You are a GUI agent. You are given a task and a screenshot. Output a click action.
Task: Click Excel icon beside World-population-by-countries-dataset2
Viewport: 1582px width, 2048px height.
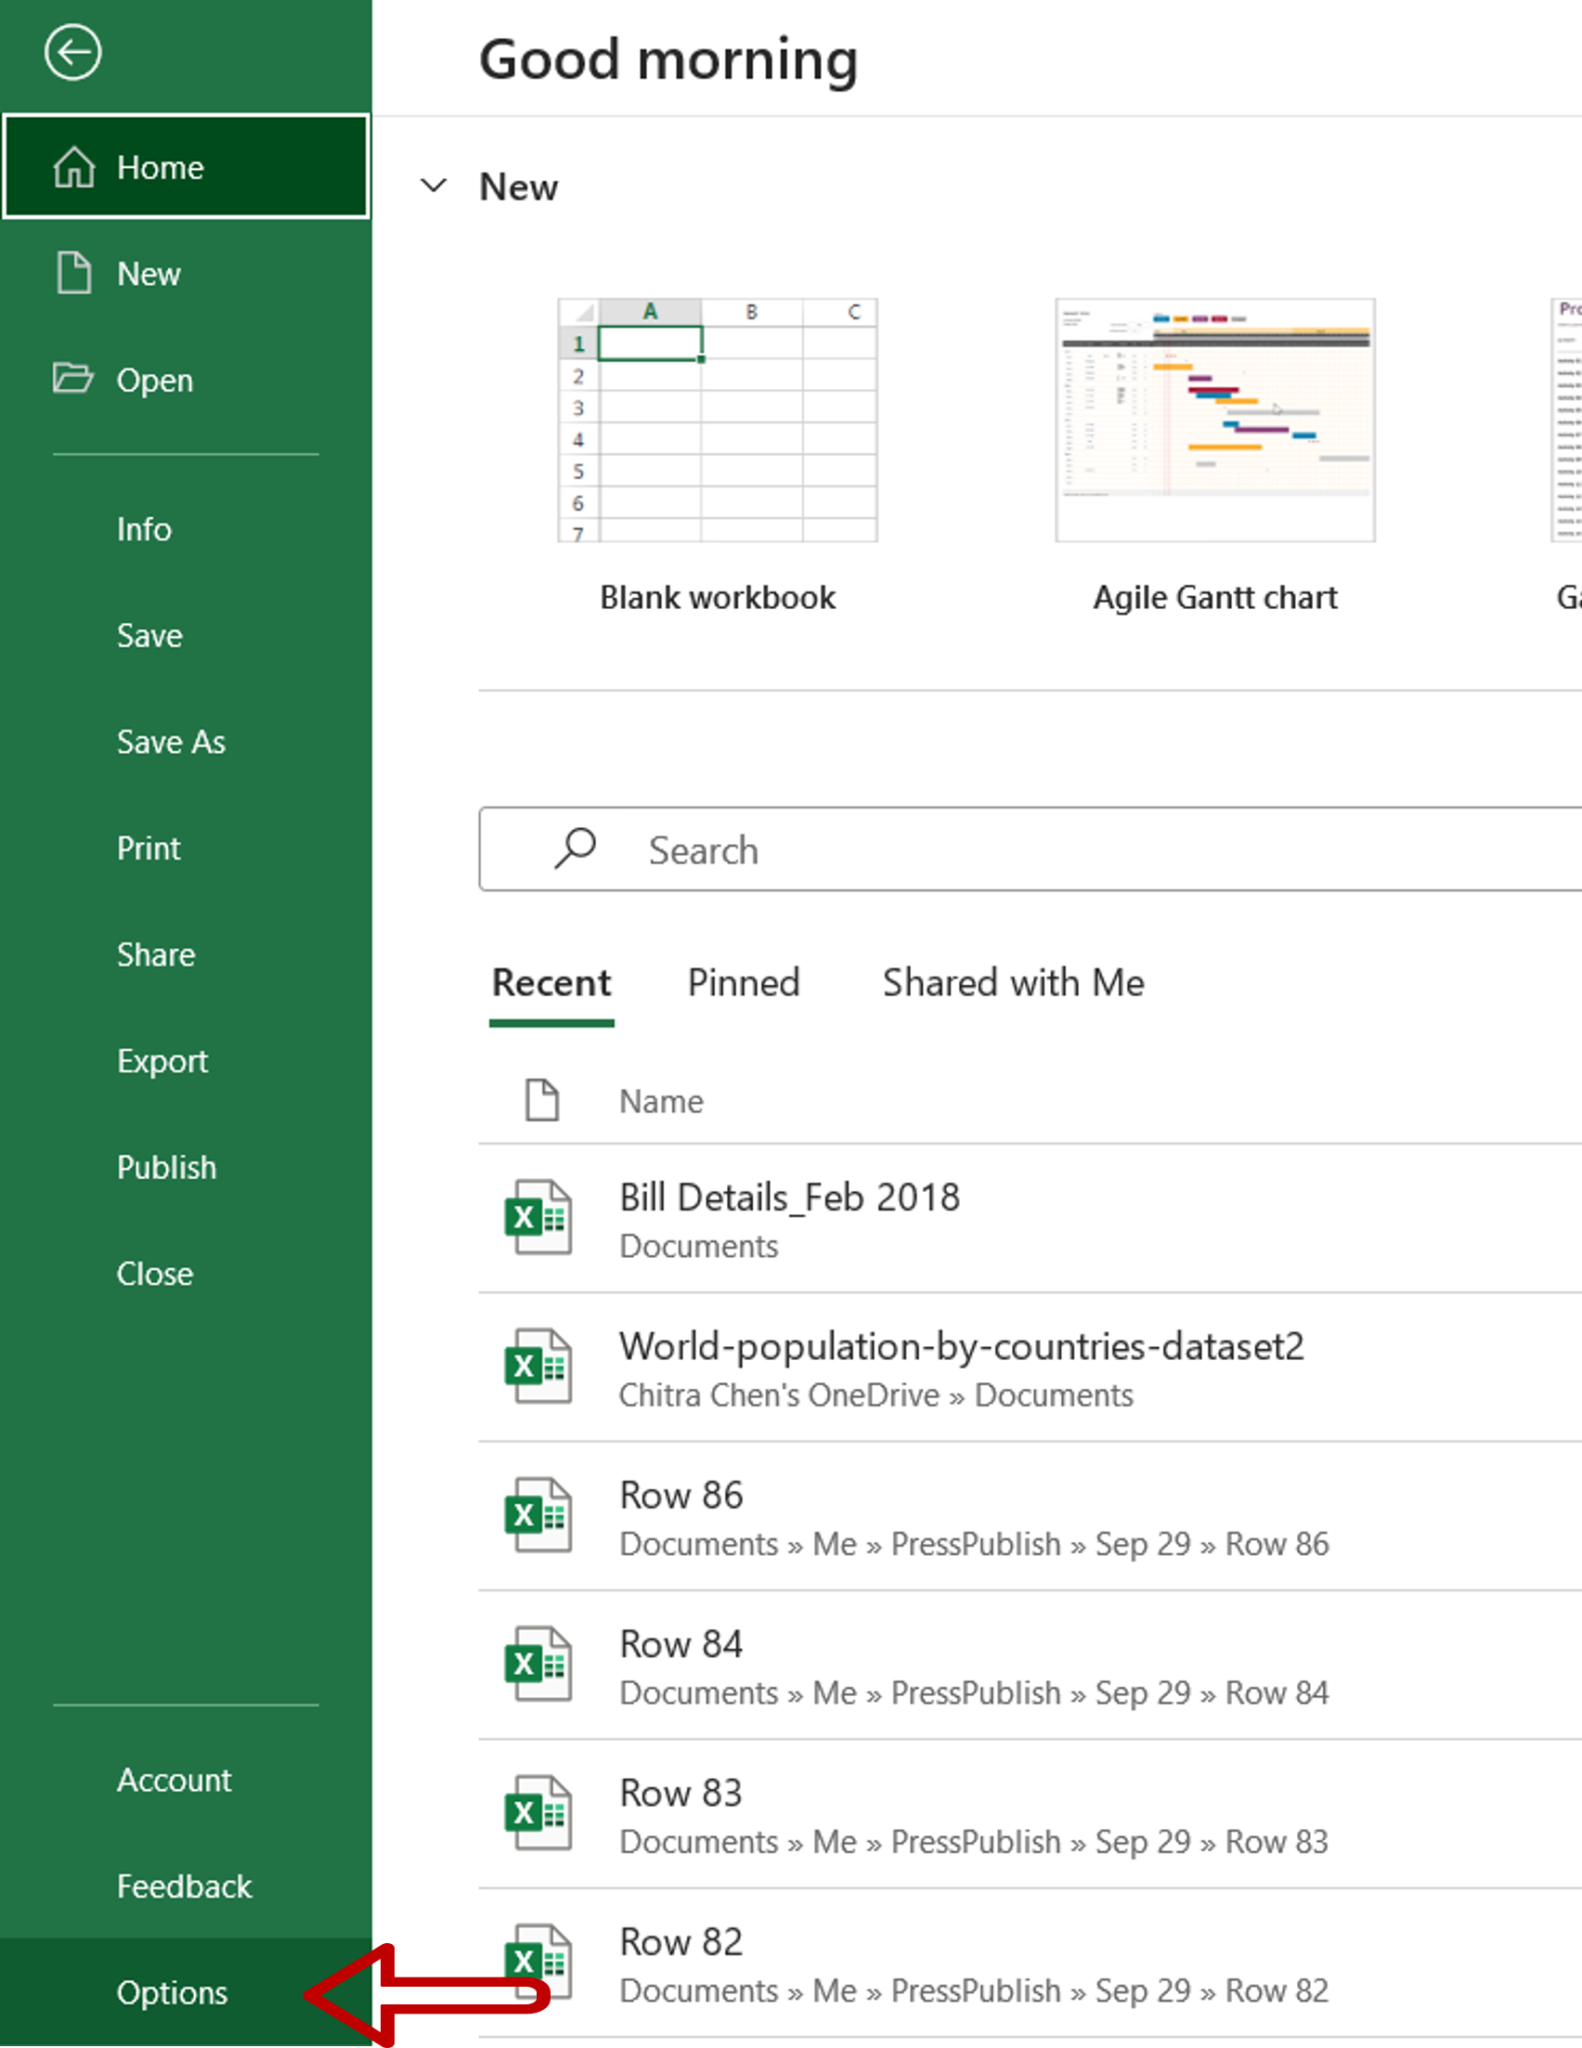click(x=538, y=1365)
